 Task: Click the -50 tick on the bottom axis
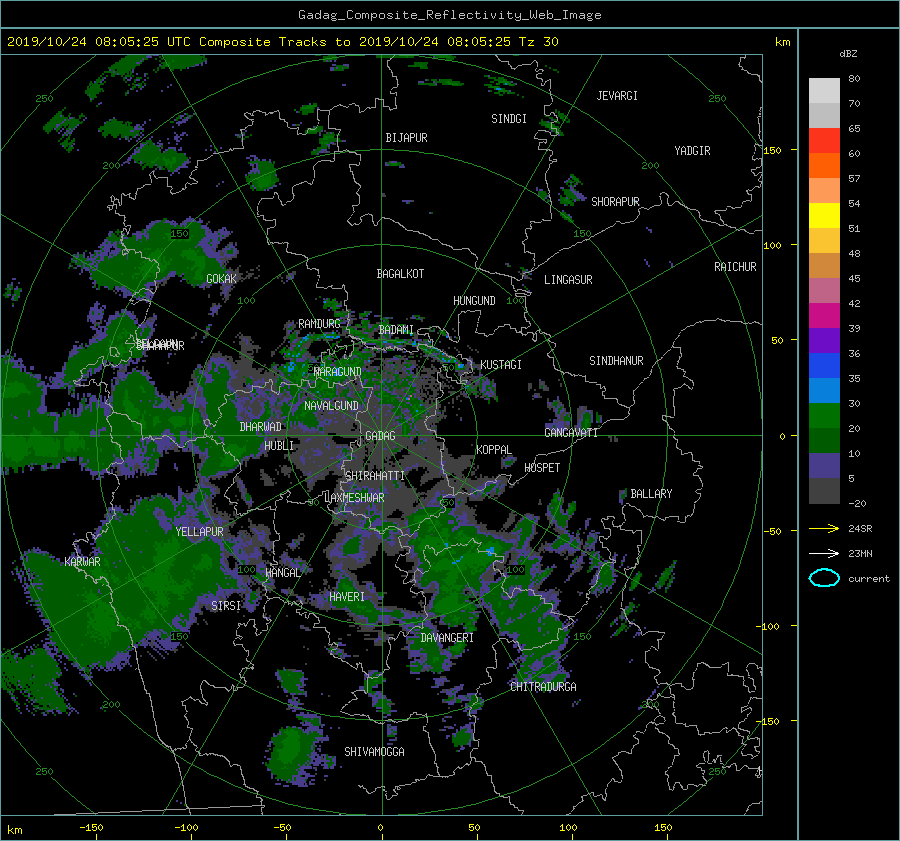click(282, 828)
